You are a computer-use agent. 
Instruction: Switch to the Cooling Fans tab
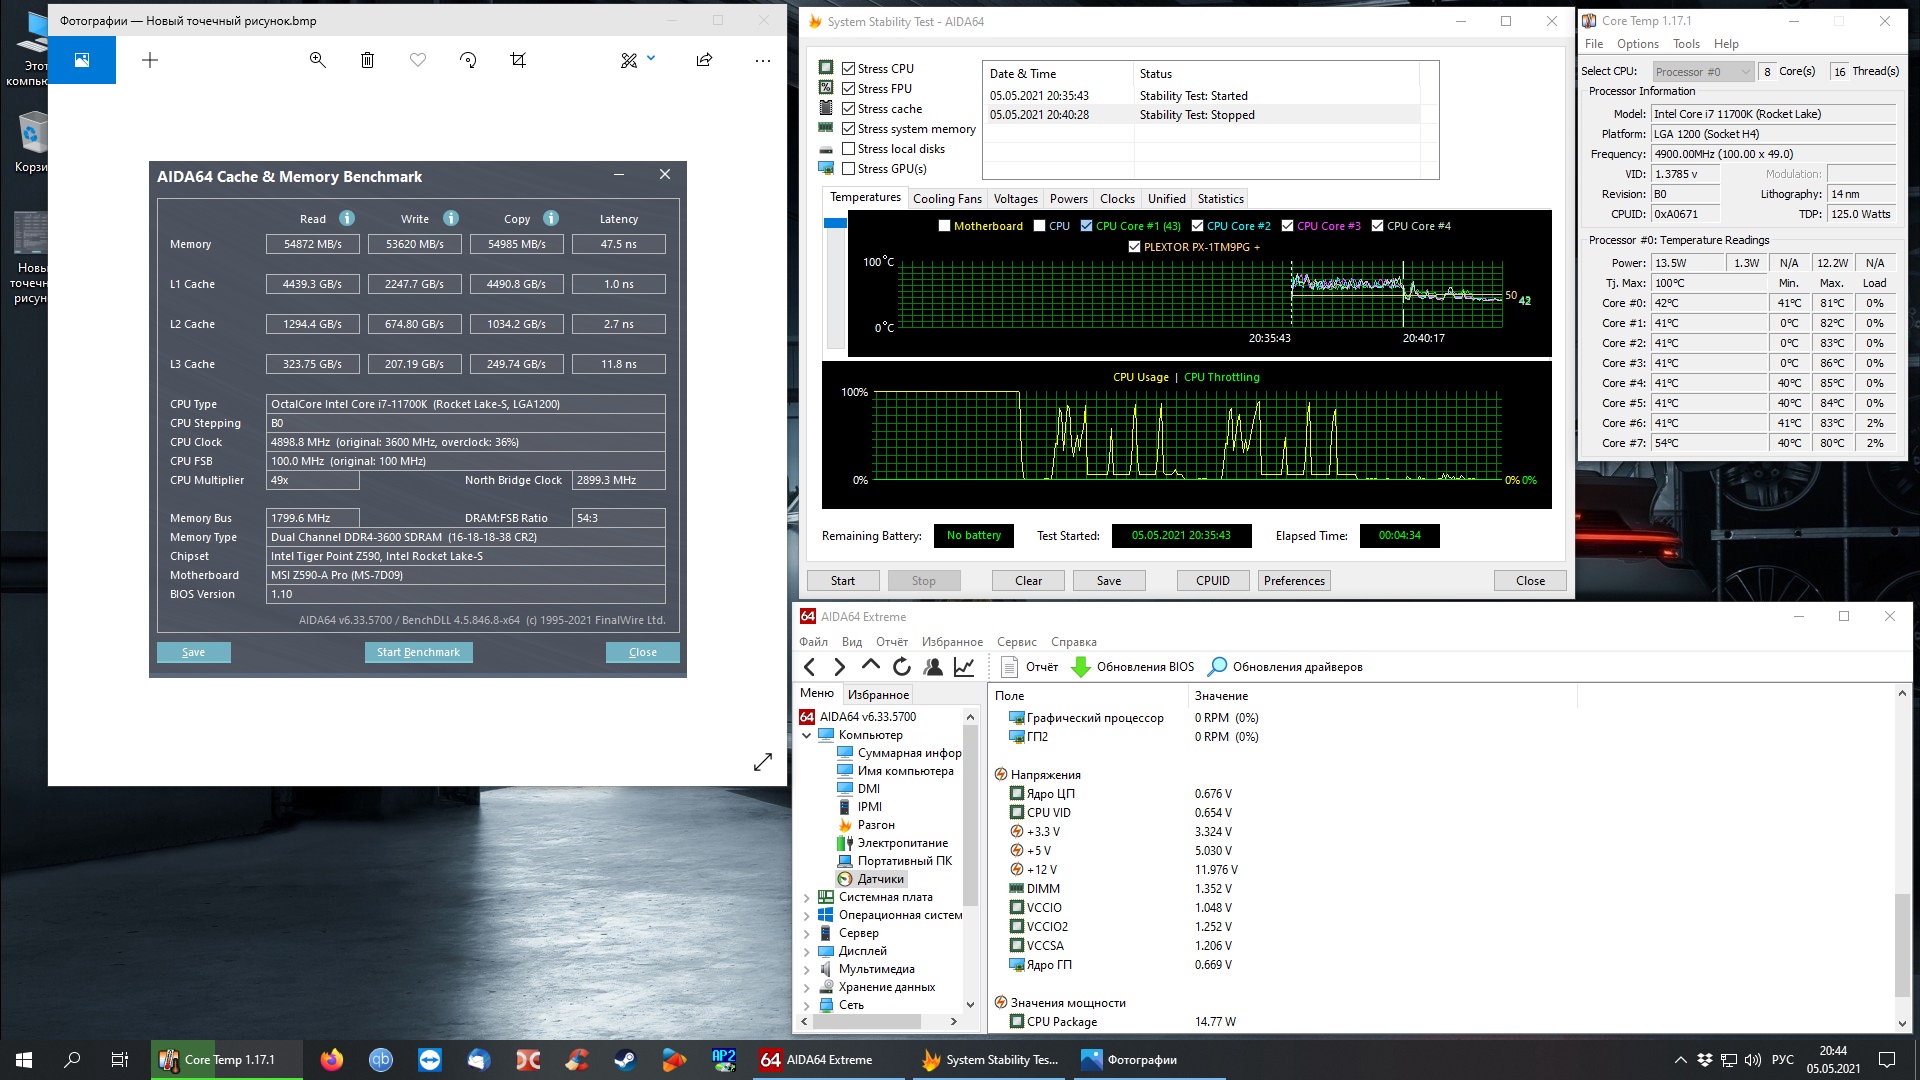click(946, 199)
